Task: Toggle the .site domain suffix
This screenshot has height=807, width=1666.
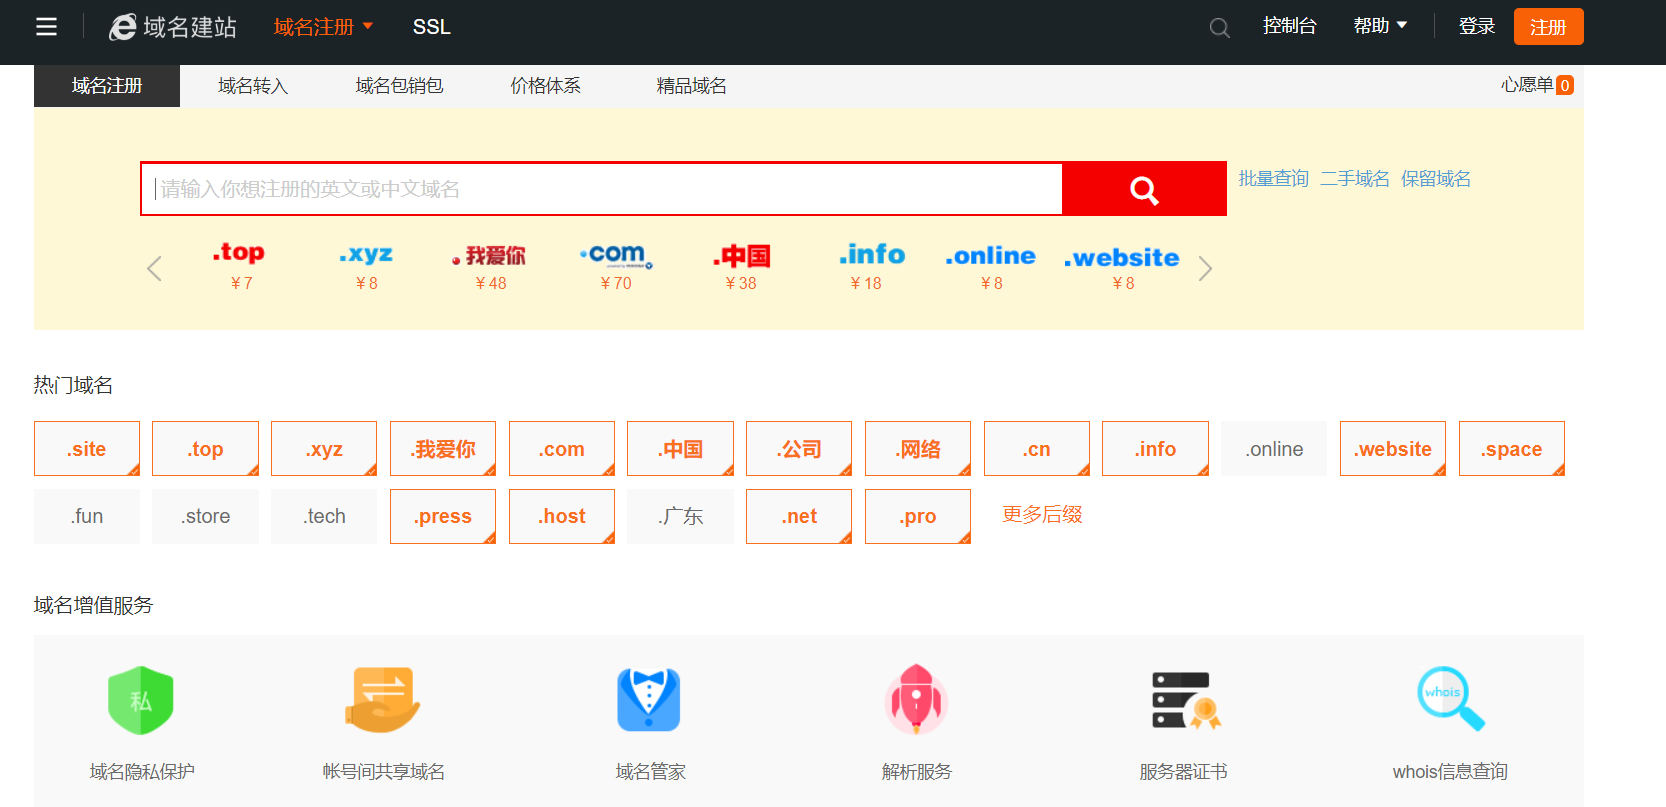Action: click(87, 449)
